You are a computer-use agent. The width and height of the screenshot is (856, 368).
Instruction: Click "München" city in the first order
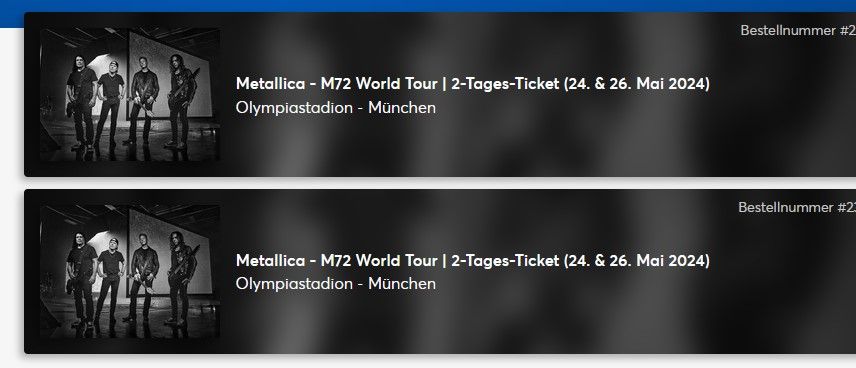(402, 108)
